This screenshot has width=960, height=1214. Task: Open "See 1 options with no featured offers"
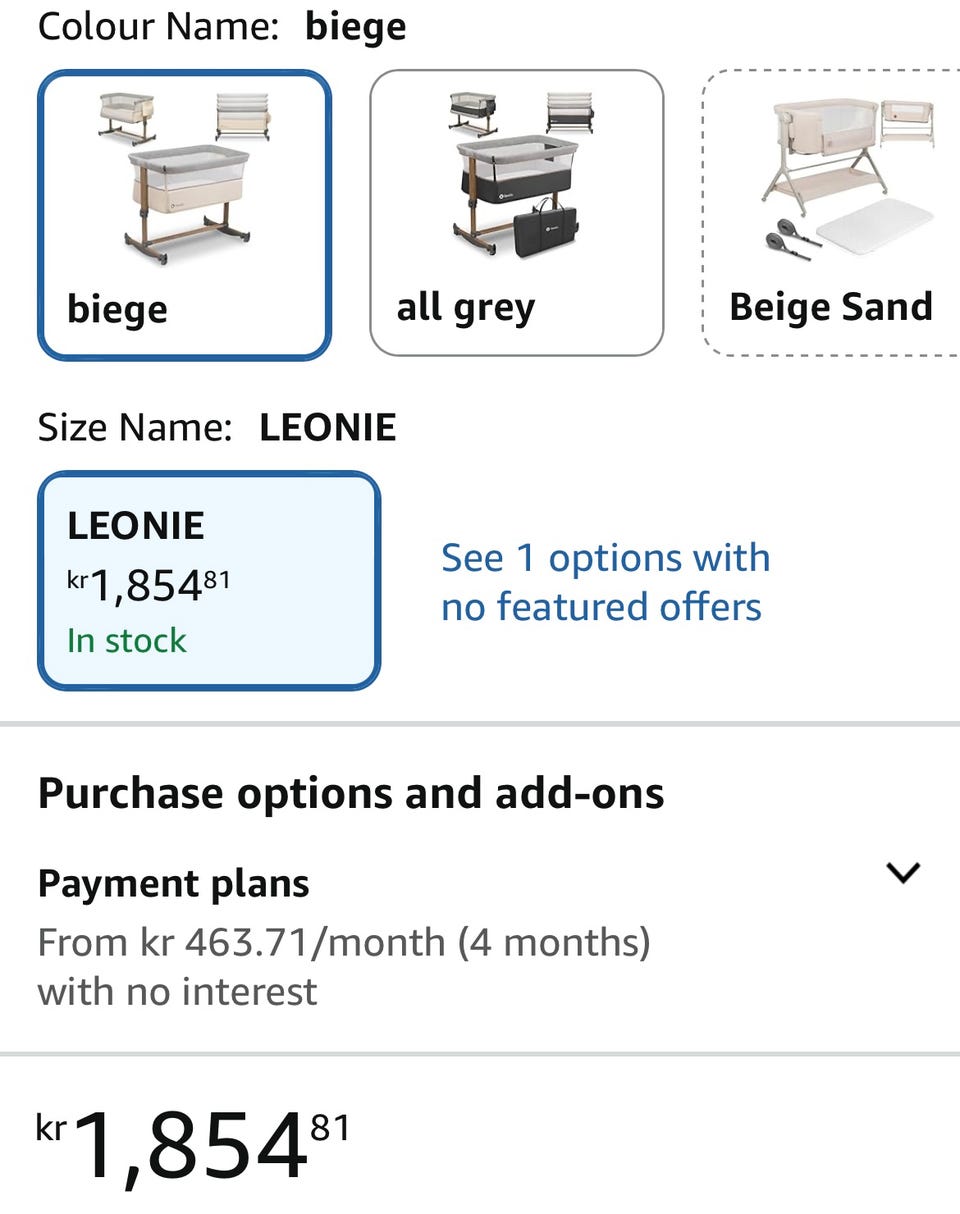click(x=605, y=582)
